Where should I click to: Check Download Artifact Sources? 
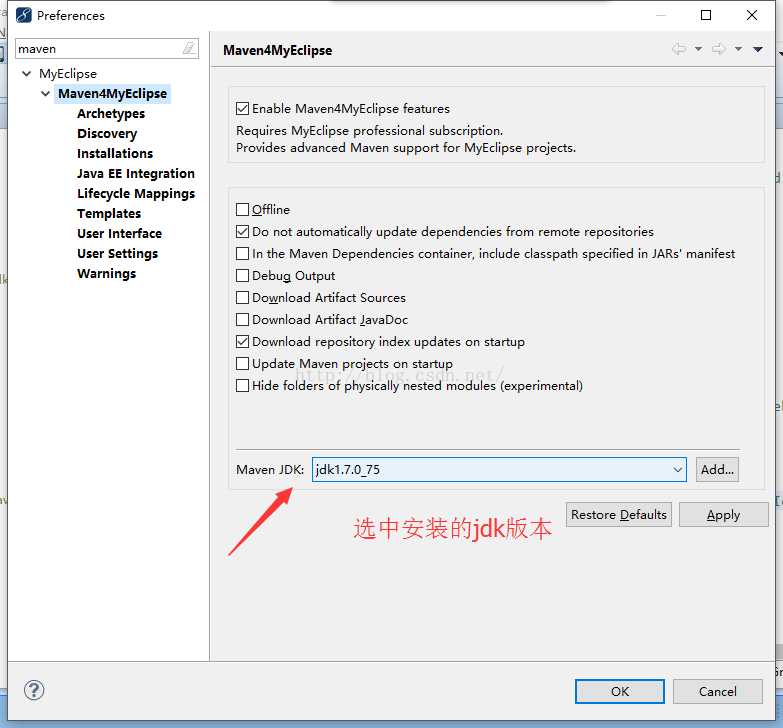point(242,298)
